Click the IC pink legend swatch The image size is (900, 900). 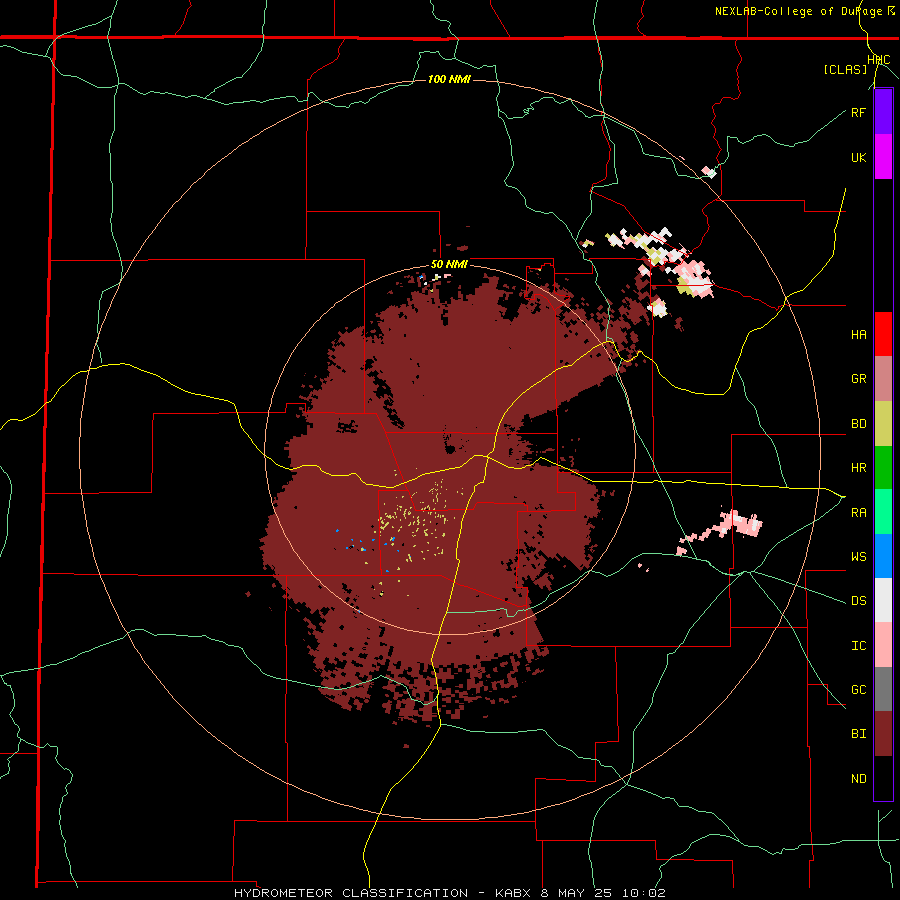tap(883, 645)
